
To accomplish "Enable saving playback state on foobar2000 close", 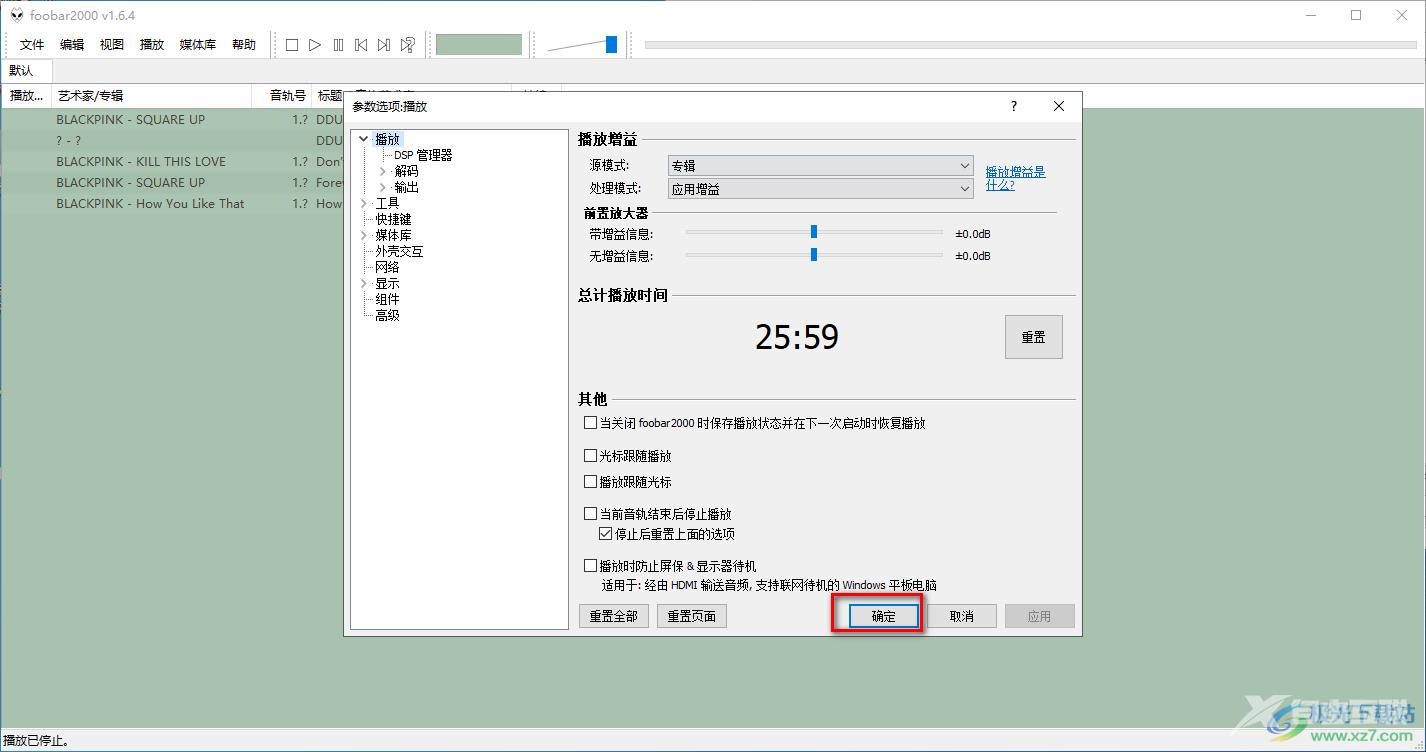I will pos(590,423).
